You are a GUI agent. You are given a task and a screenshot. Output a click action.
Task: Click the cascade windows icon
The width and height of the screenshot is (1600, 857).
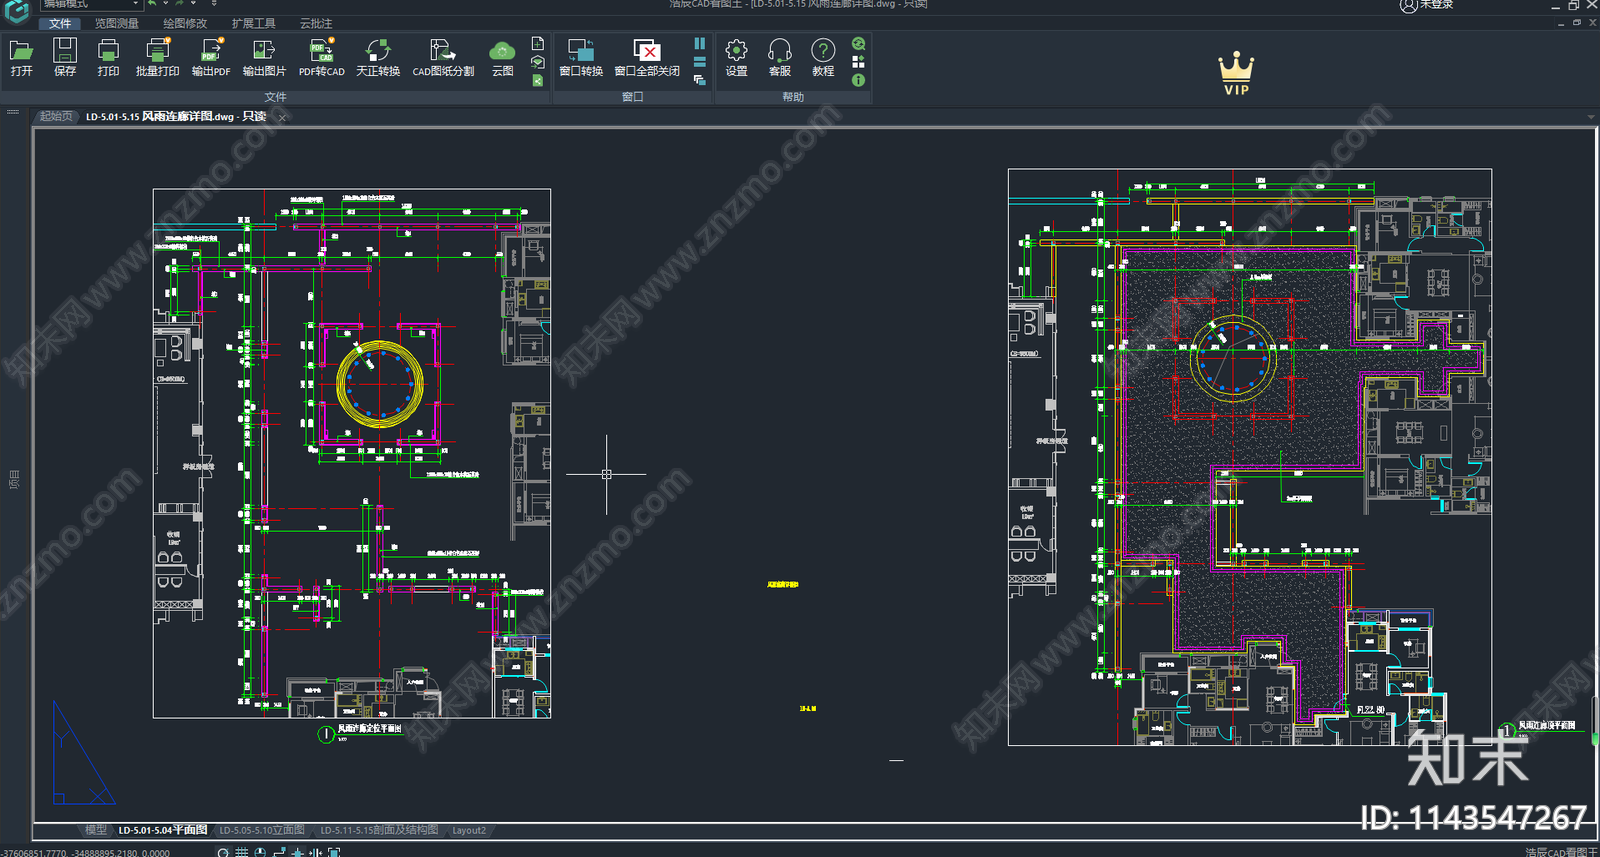[x=700, y=80]
